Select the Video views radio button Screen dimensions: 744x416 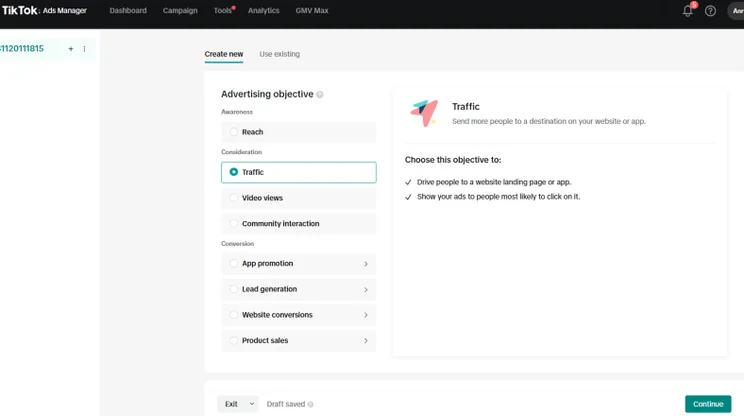(x=233, y=198)
